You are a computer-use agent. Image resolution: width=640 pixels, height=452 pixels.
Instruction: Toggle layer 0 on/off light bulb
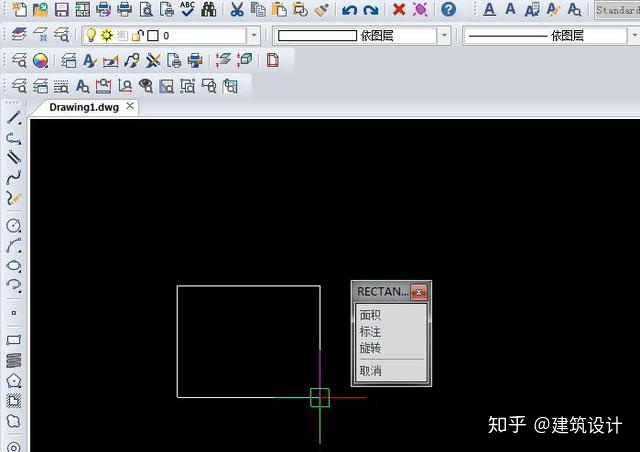(x=91, y=35)
